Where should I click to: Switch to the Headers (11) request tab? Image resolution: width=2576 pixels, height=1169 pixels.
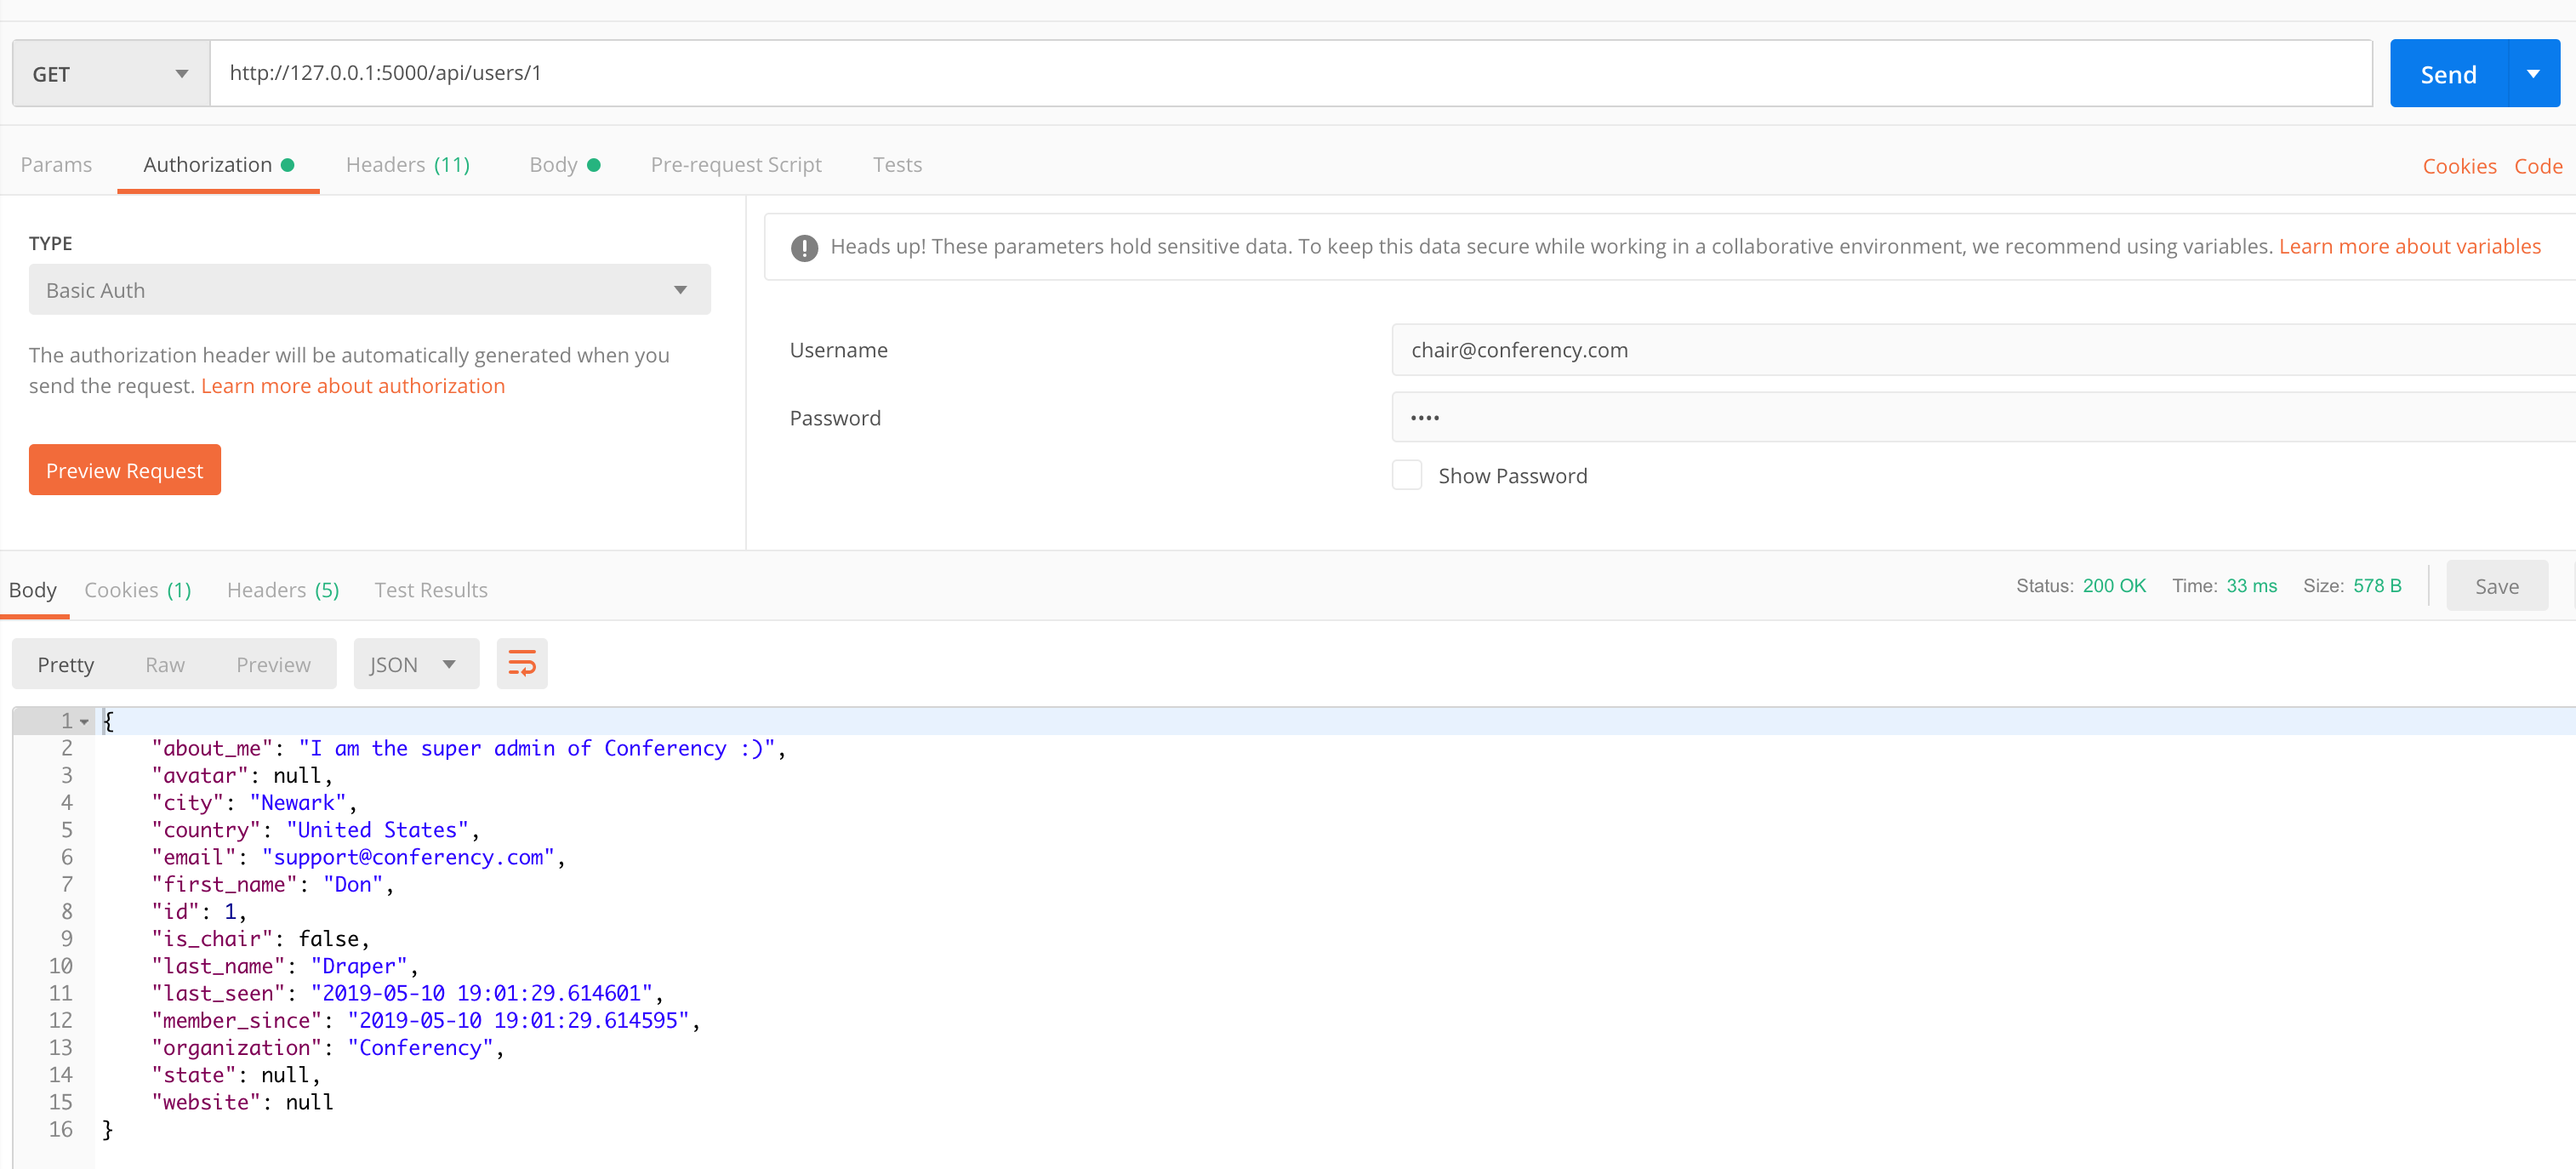pos(408,164)
